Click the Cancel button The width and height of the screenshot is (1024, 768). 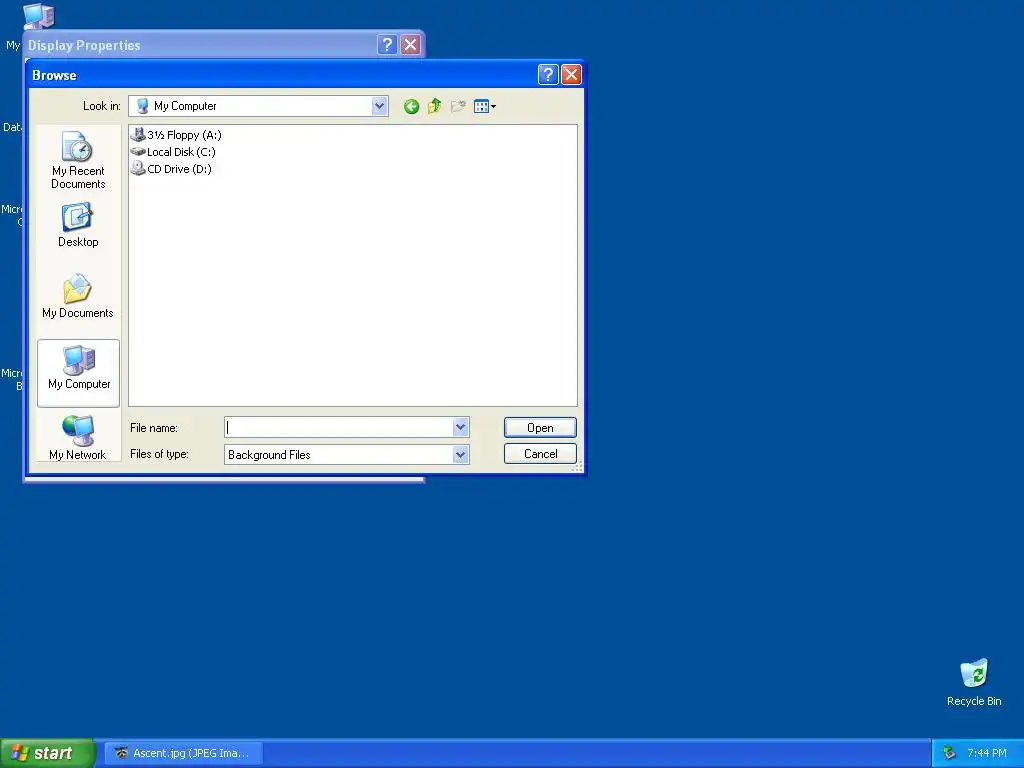[540, 454]
